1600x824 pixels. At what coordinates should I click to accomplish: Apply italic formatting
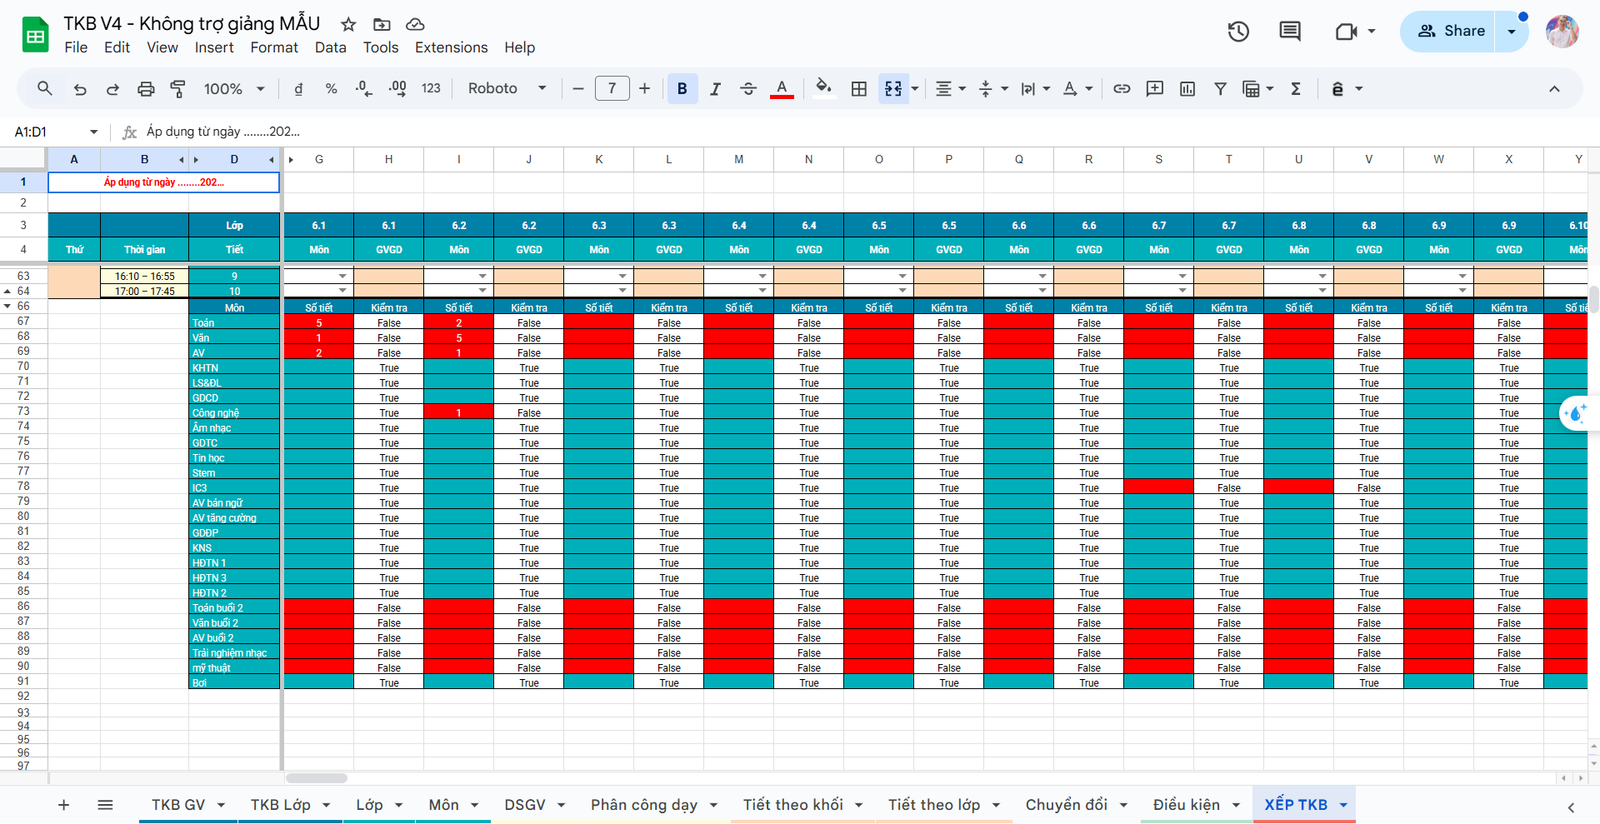point(715,89)
